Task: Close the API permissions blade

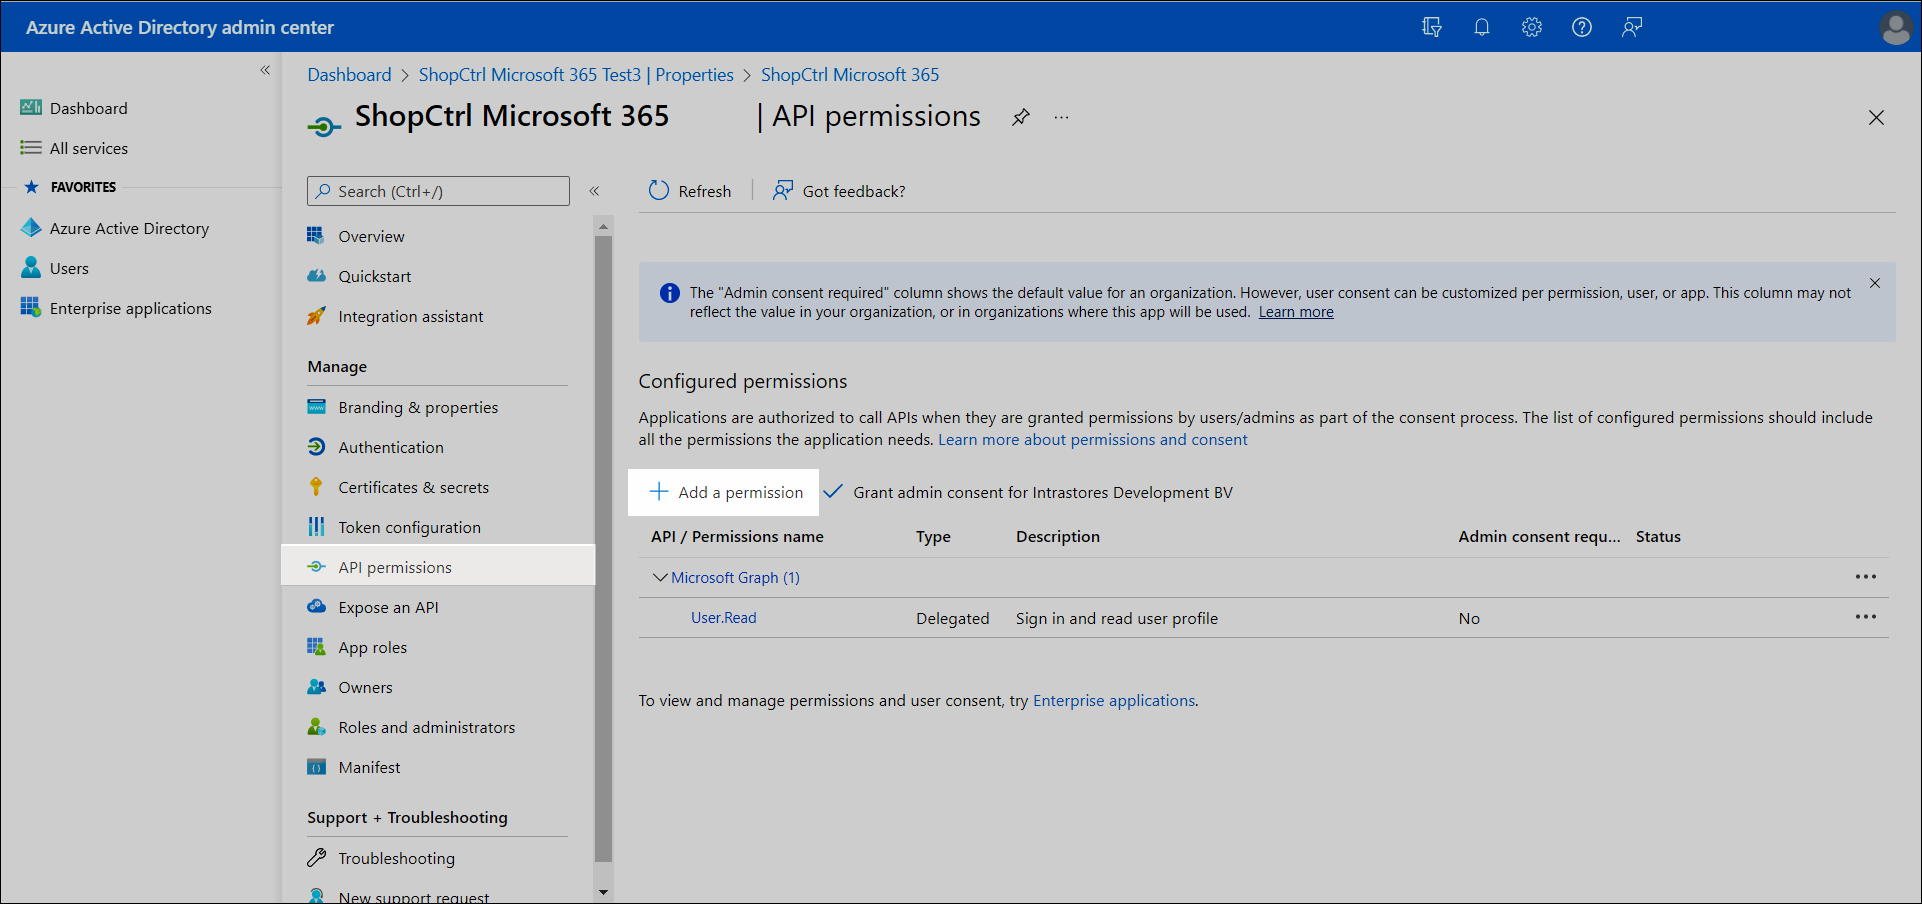Action: [1876, 117]
